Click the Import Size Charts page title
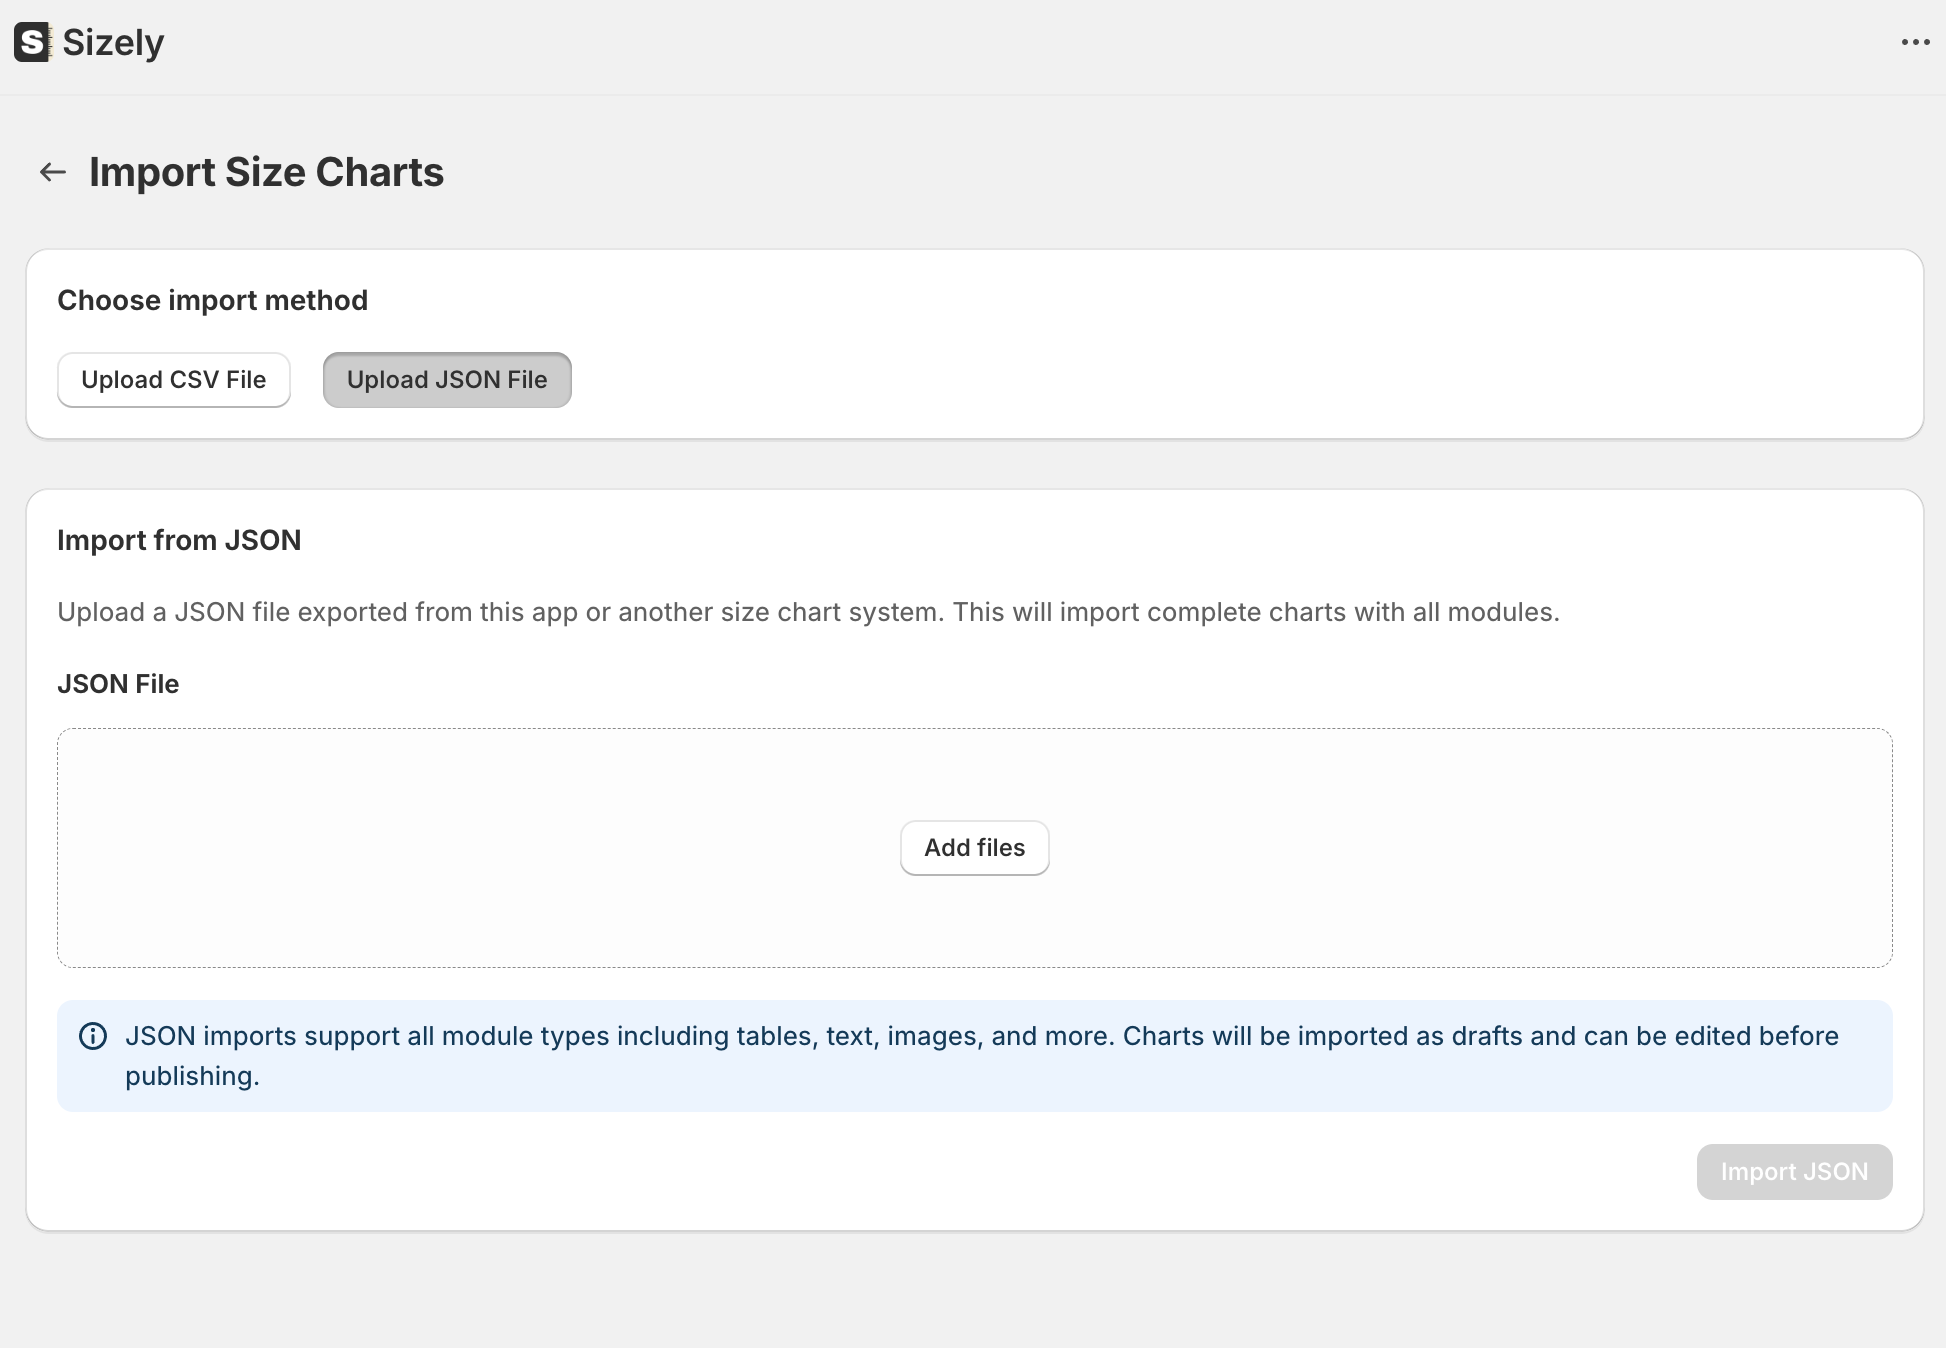 tap(266, 172)
